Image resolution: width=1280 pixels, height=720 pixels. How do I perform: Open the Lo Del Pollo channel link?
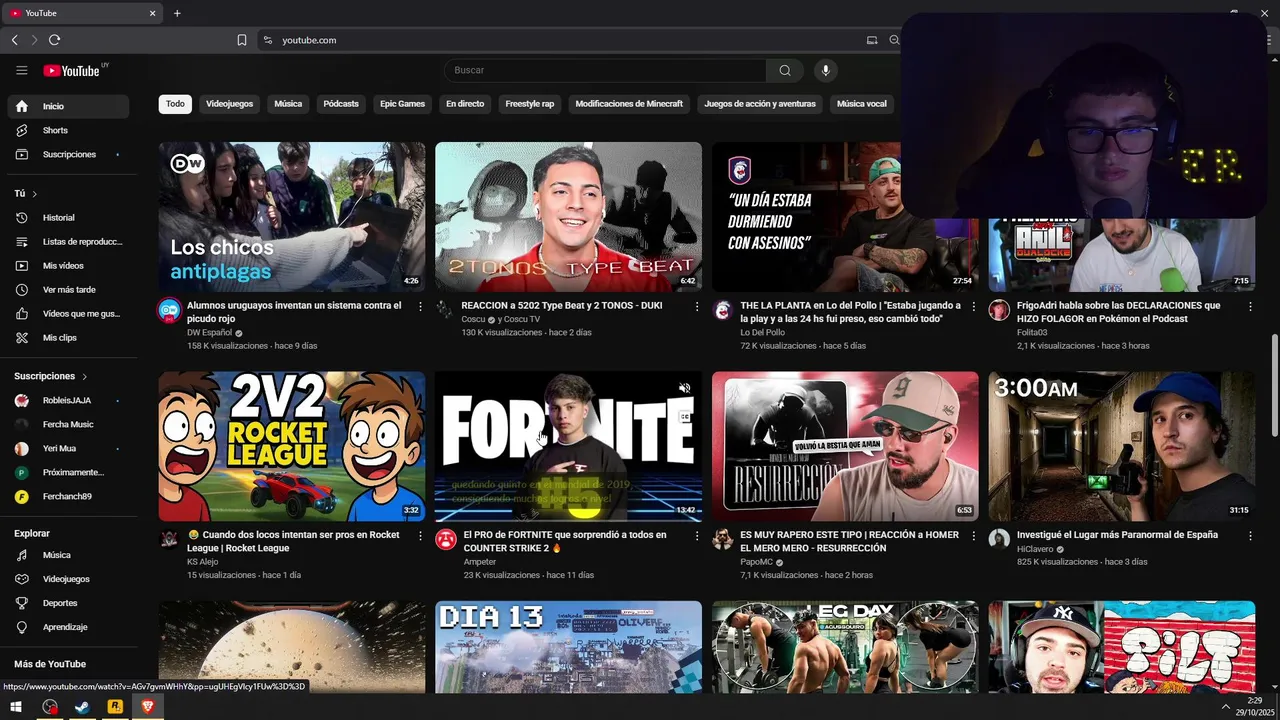[x=763, y=332]
